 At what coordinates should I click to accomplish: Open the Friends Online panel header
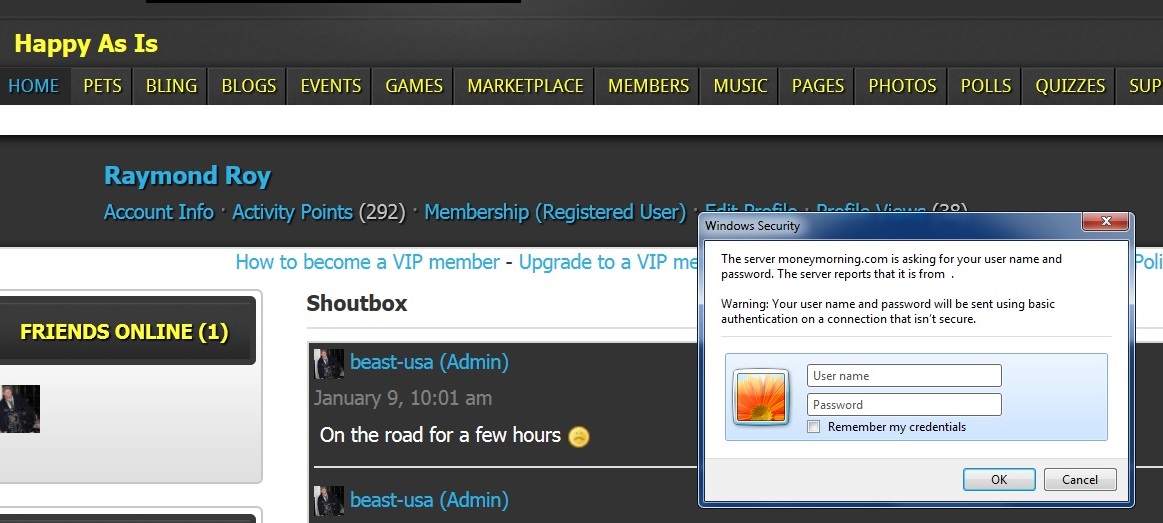coord(125,332)
